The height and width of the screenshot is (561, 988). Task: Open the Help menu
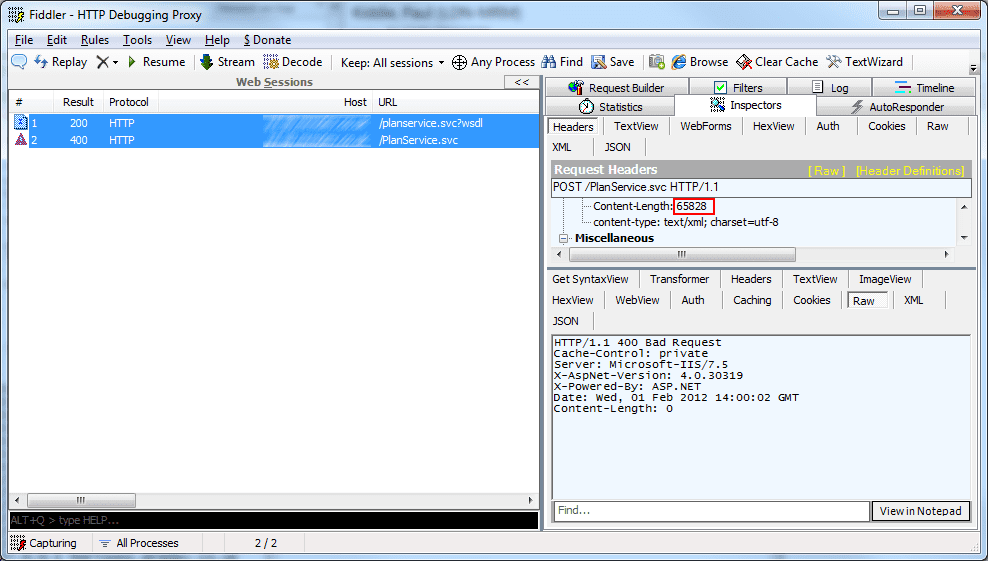click(217, 40)
